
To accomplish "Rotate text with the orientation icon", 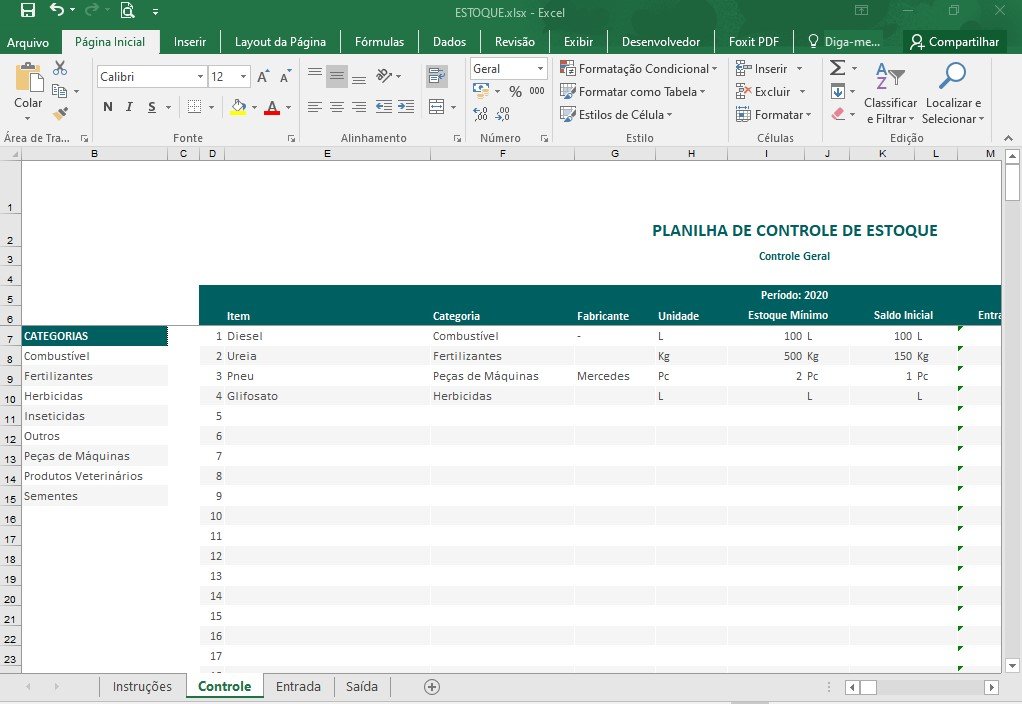I will pyautogui.click(x=384, y=76).
